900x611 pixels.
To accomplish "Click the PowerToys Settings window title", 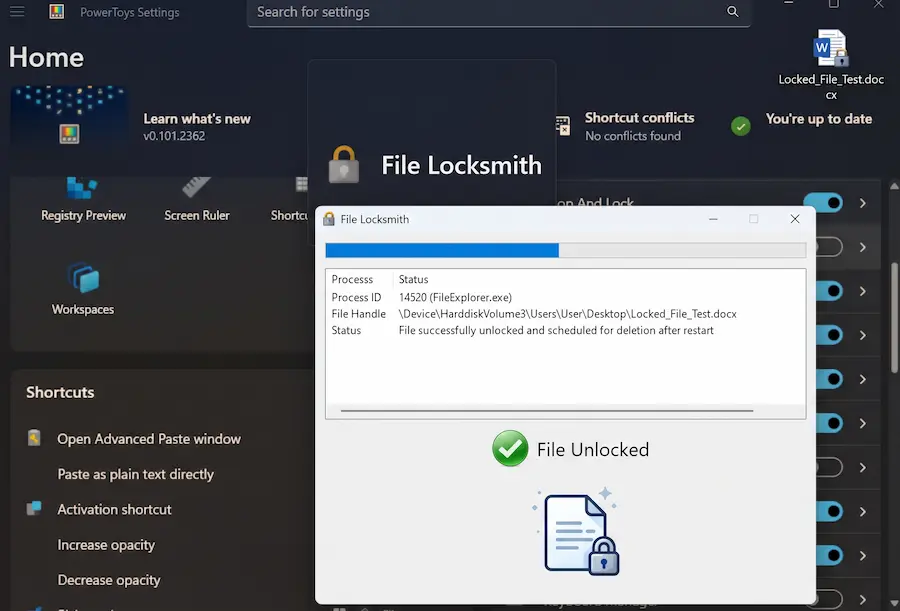I will (130, 12).
